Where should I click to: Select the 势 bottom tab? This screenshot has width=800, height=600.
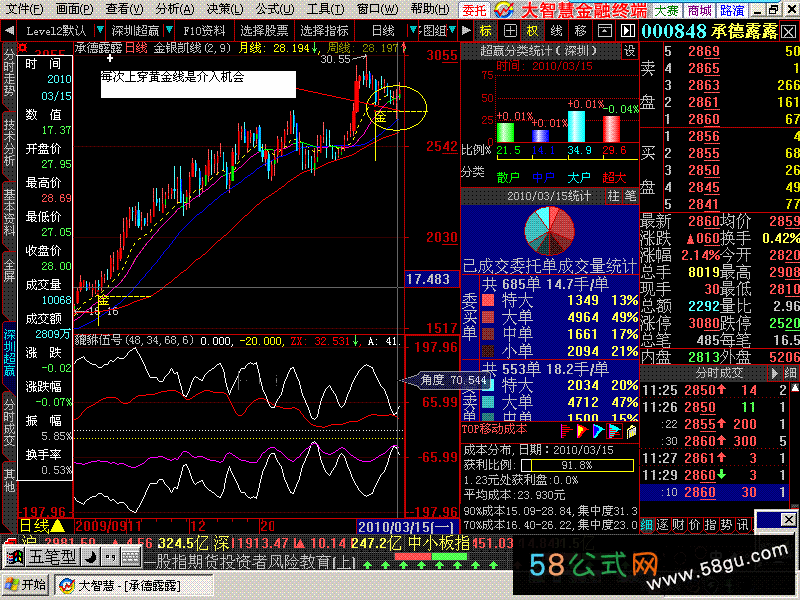[x=726, y=525]
